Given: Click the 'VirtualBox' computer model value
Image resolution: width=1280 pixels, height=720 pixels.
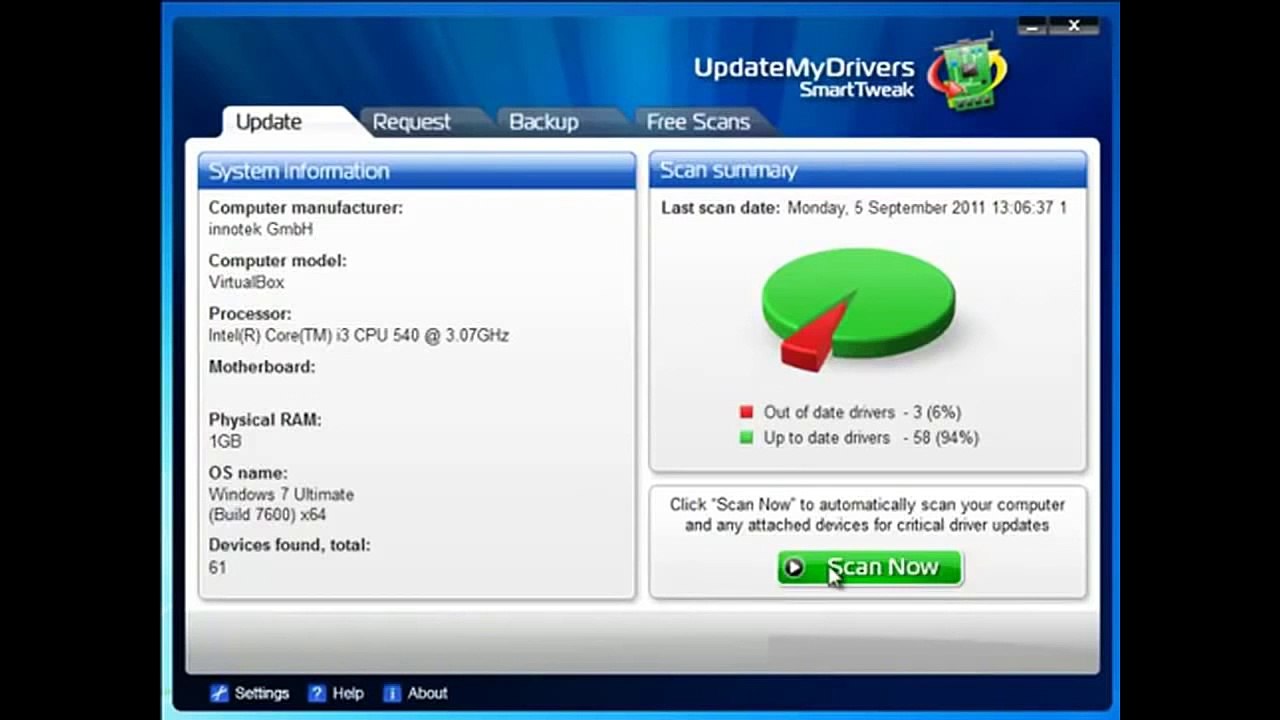Looking at the screenshot, I should [x=246, y=282].
